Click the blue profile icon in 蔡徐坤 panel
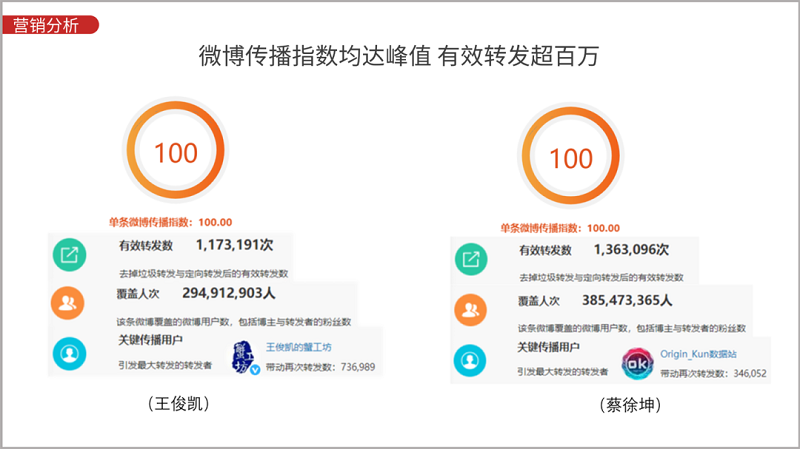Image resolution: width=800 pixels, height=449 pixels. 470,361
